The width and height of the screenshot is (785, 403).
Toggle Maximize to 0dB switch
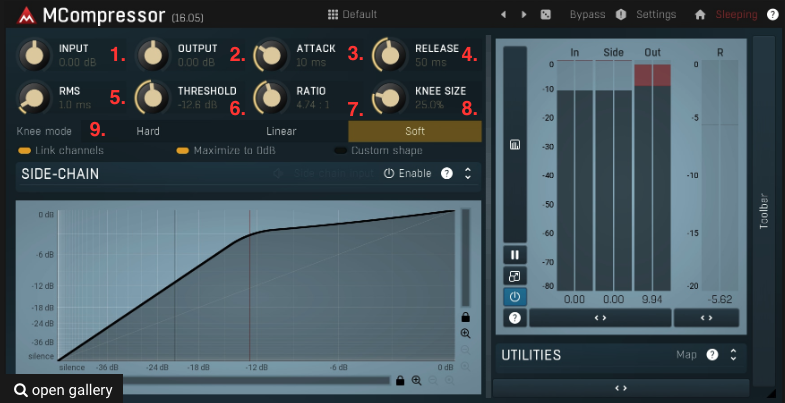(x=226, y=151)
